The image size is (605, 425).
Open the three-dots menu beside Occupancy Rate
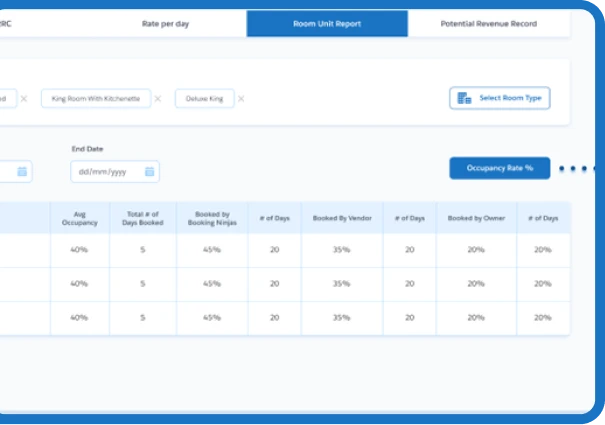tap(578, 168)
